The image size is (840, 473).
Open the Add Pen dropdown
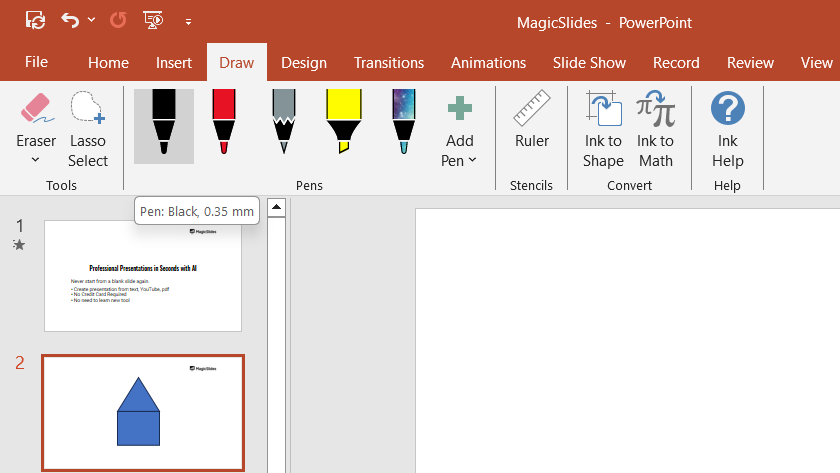pos(459,150)
